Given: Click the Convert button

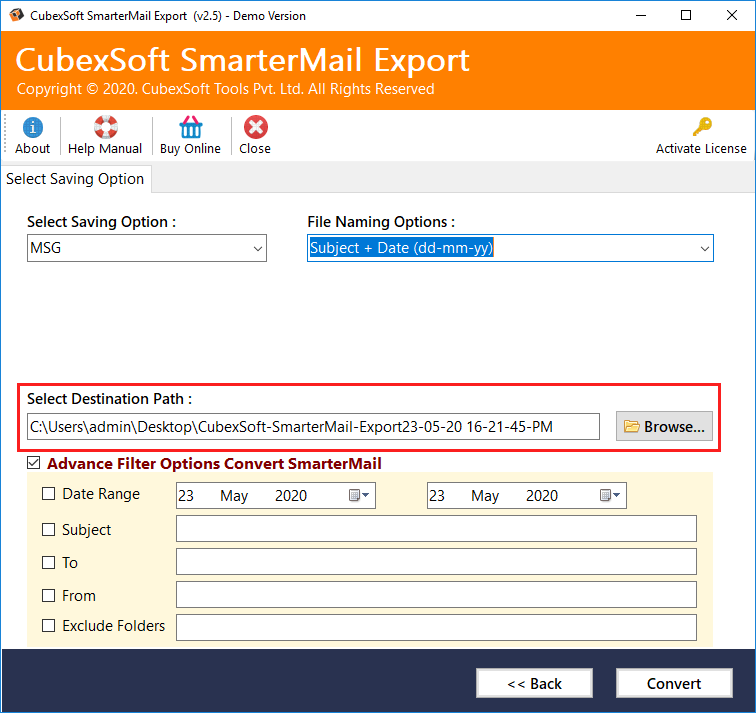Looking at the screenshot, I should [x=674, y=683].
